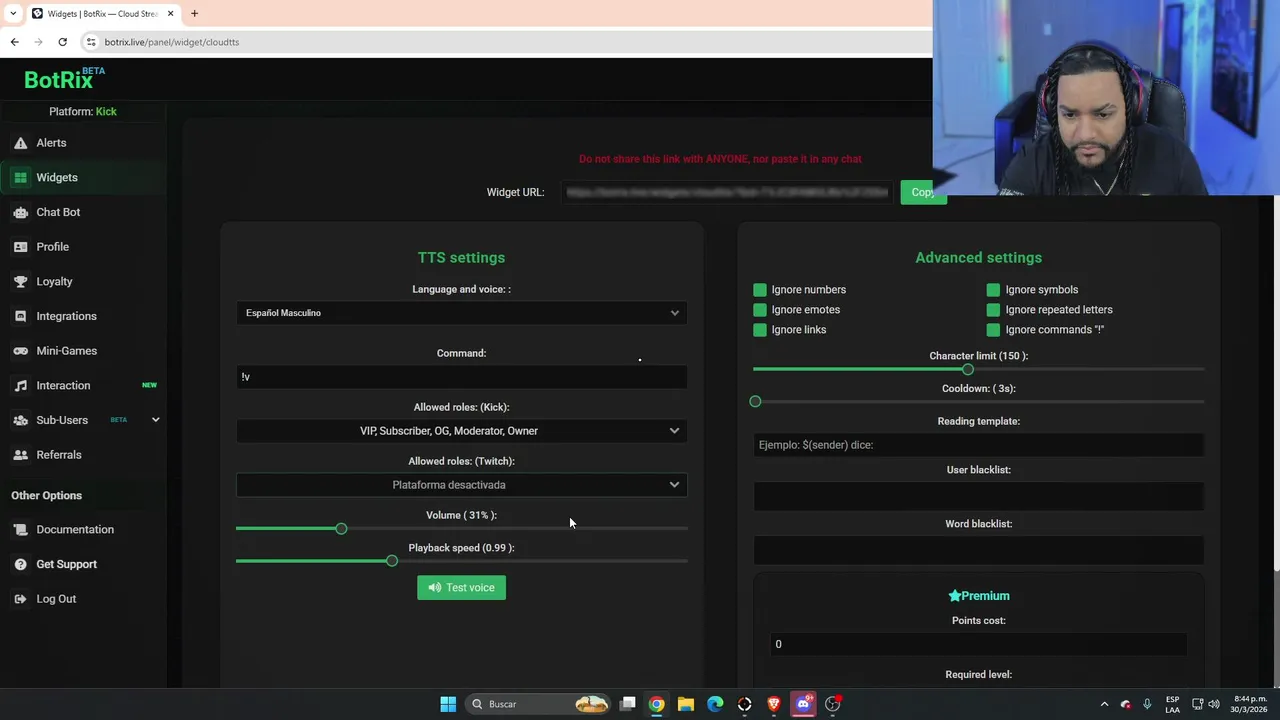Expand the Sub-Users chevron
This screenshot has width=1280, height=720.
(155, 420)
